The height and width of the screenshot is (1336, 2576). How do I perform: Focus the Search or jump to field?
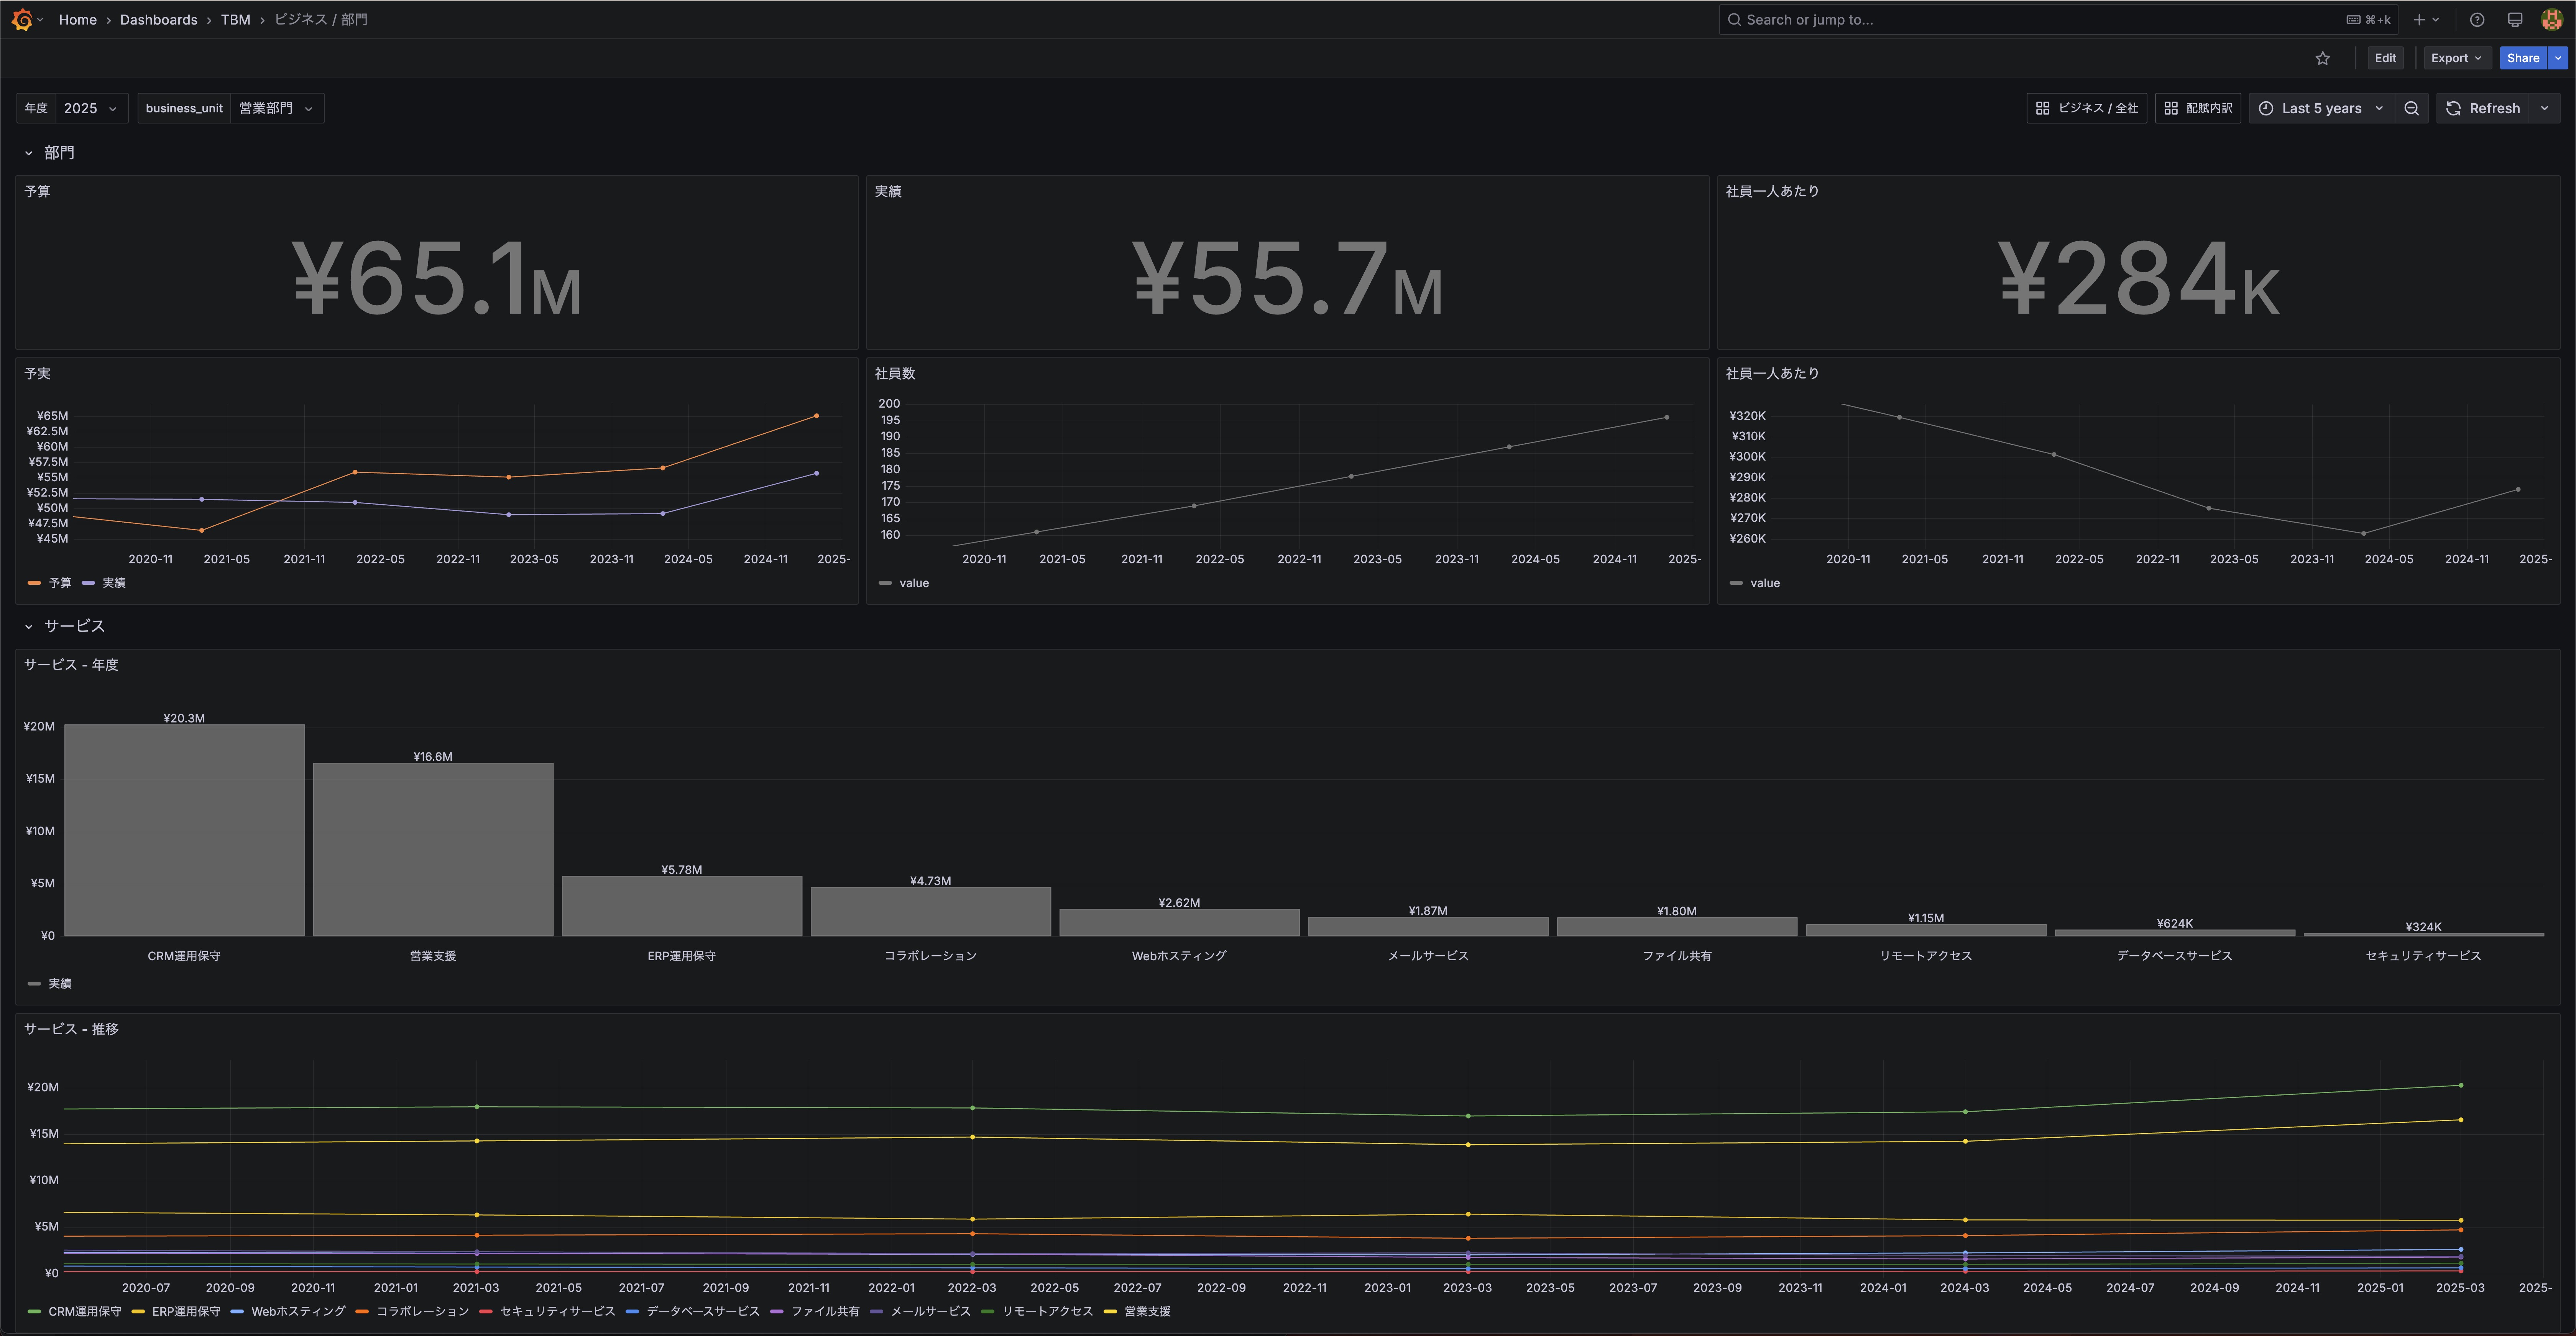click(2058, 19)
